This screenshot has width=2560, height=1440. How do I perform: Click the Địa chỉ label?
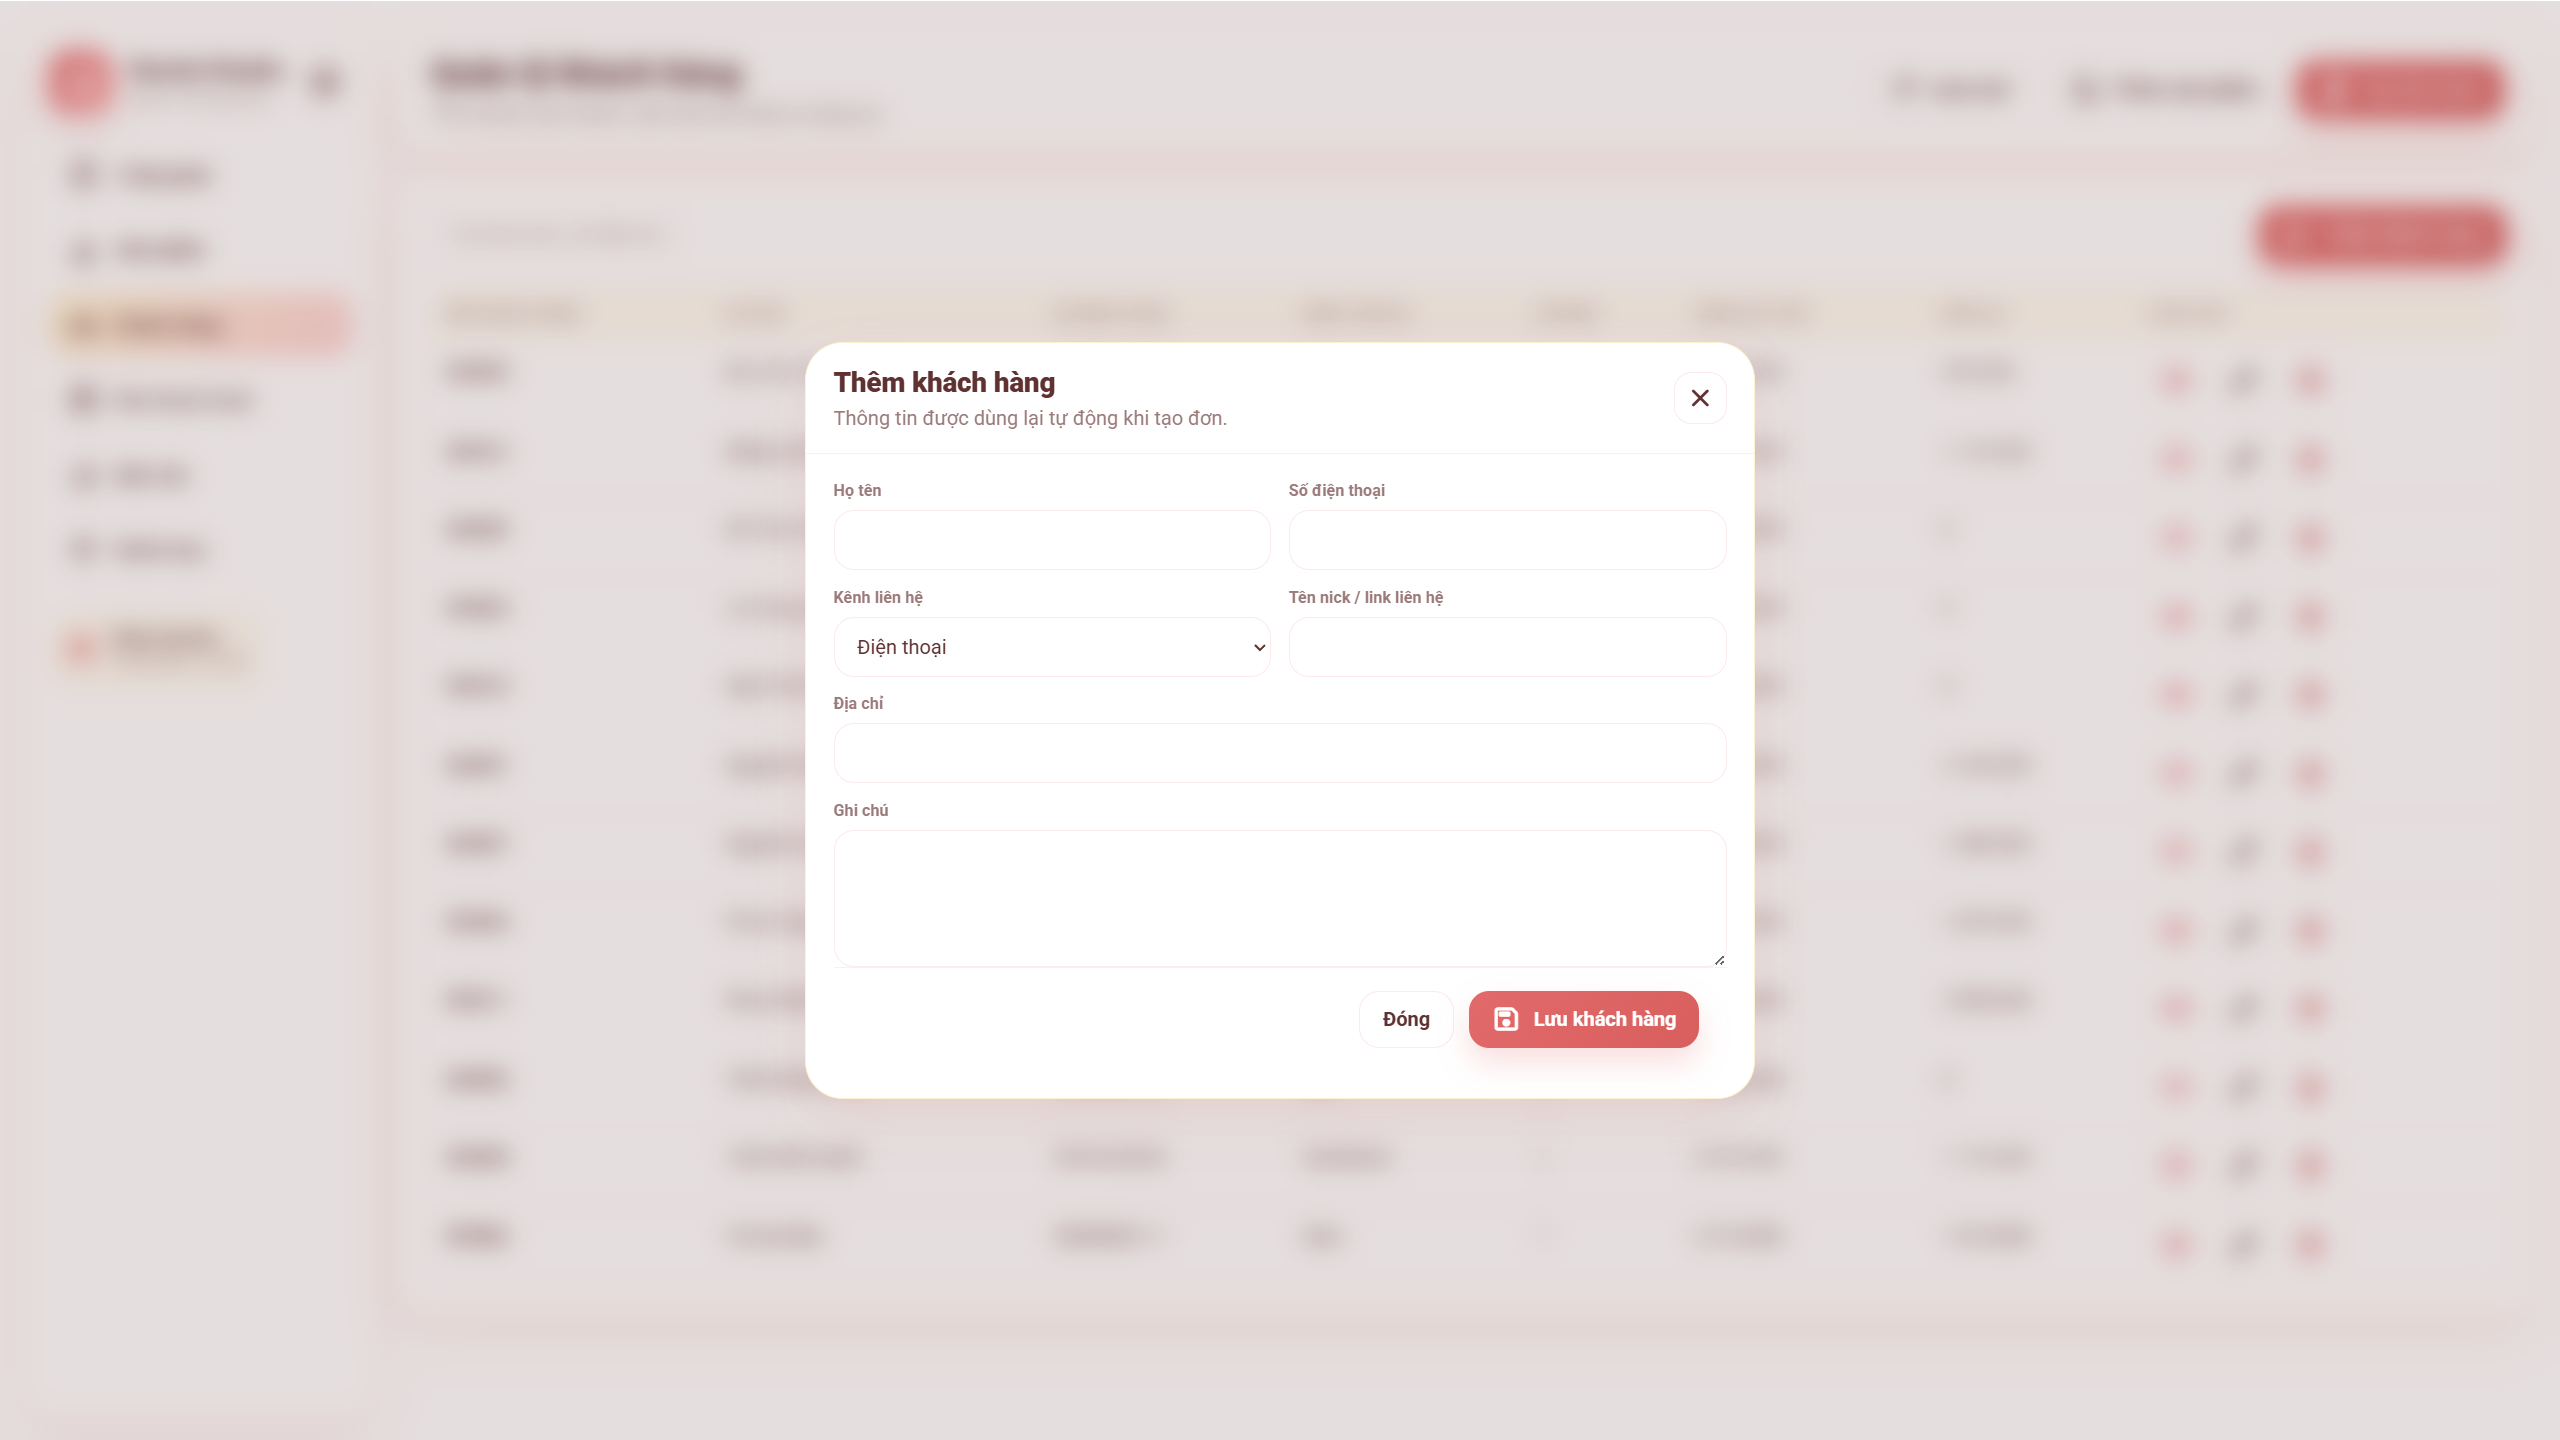click(x=857, y=703)
